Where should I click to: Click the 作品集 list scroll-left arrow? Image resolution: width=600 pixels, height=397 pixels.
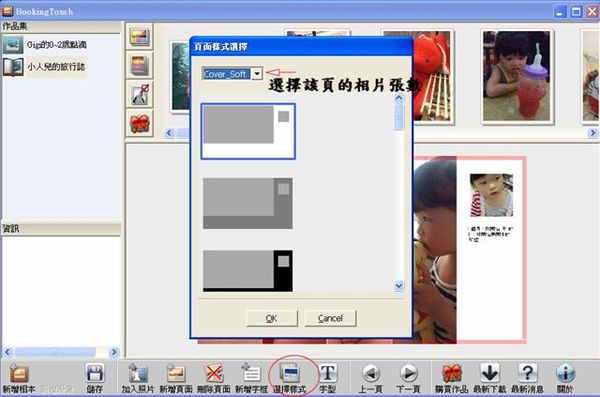click(8, 352)
